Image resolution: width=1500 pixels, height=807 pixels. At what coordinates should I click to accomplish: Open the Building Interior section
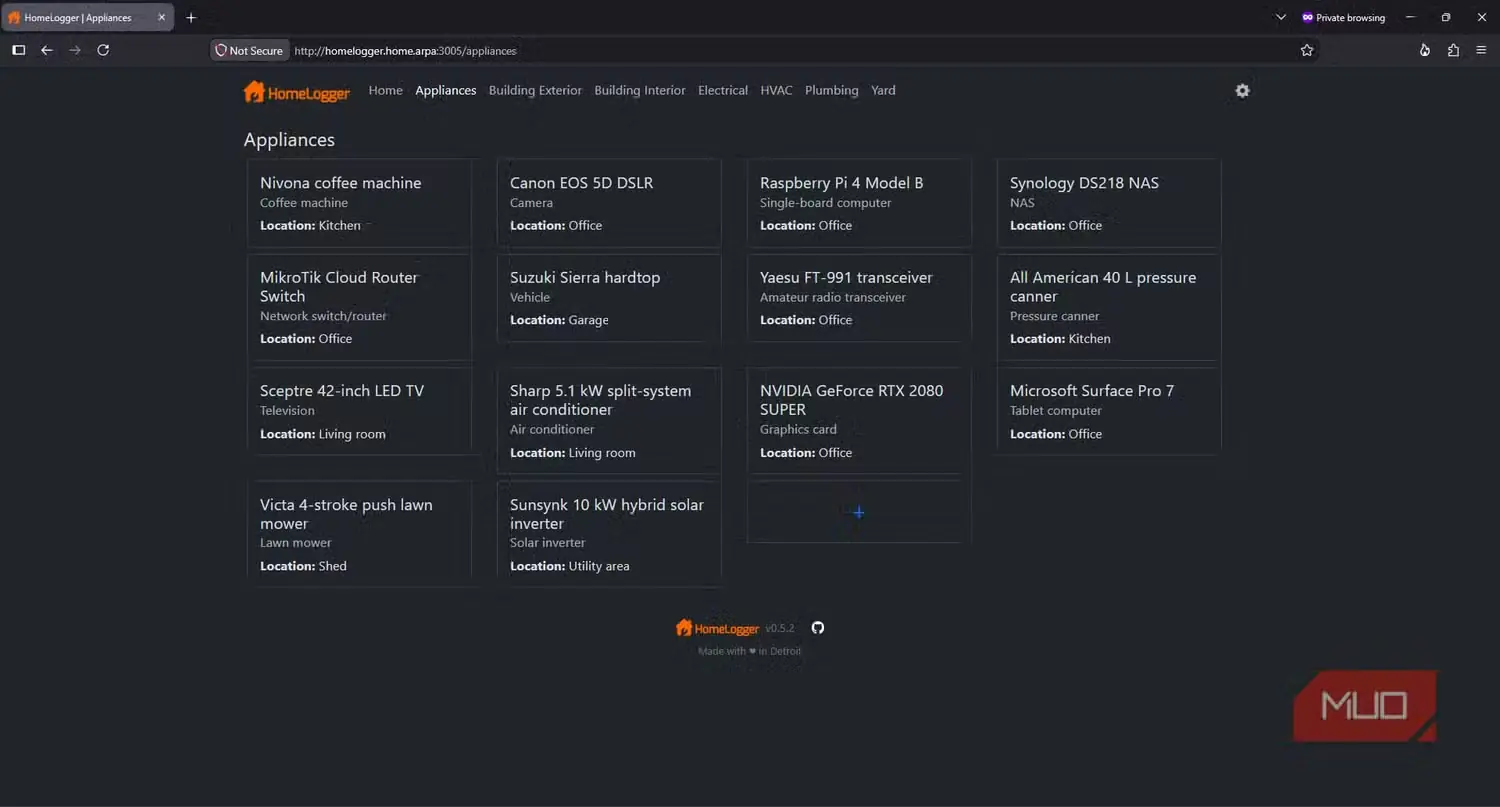(x=640, y=90)
